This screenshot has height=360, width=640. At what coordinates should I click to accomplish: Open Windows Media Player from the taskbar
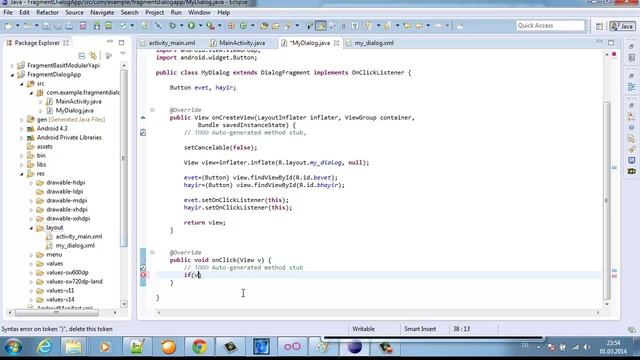click(104, 347)
